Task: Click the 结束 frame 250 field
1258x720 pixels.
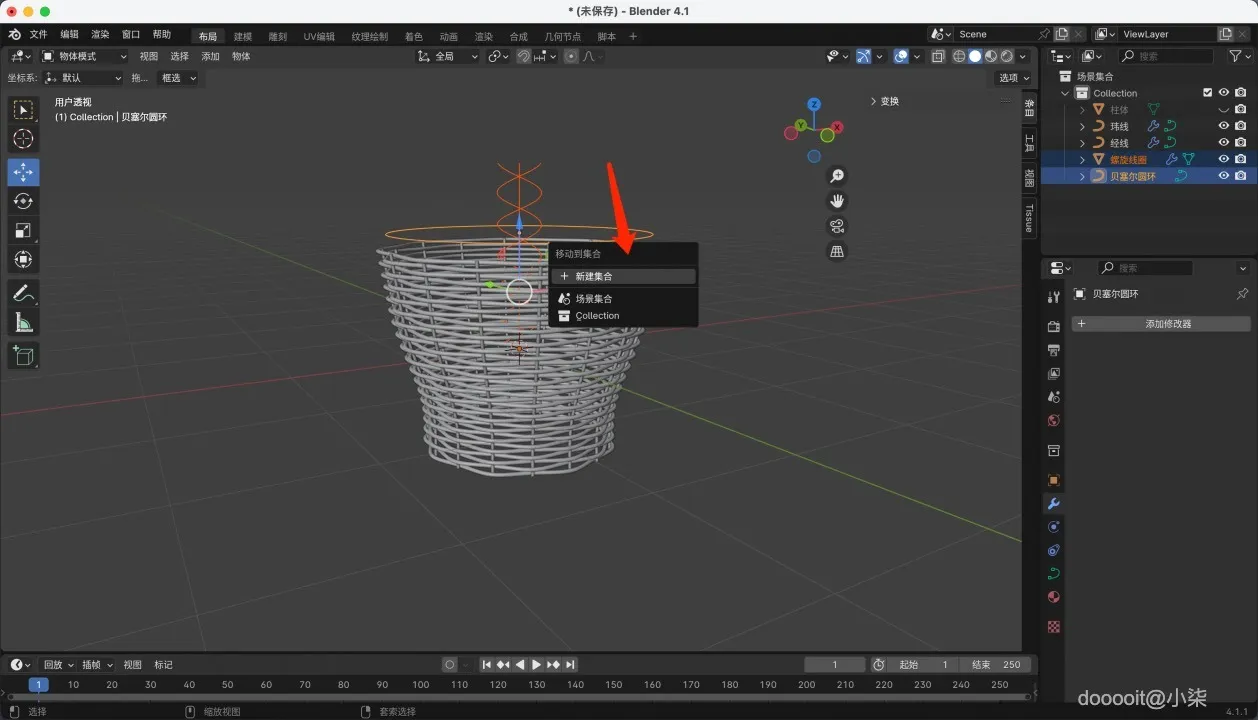Action: pyautogui.click(x=995, y=665)
